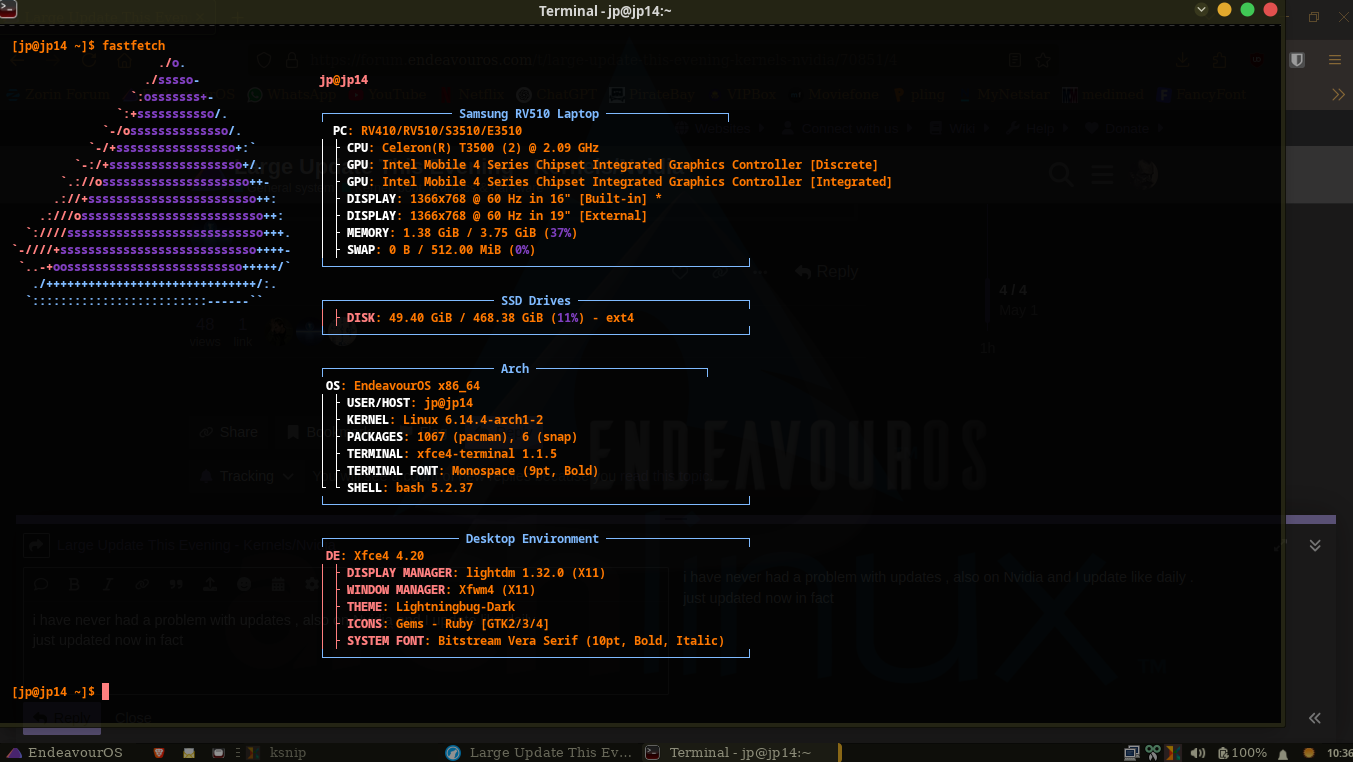Click the 'jp@jp14' purple heading above the boxes
The height and width of the screenshot is (762, 1353).
click(344, 80)
